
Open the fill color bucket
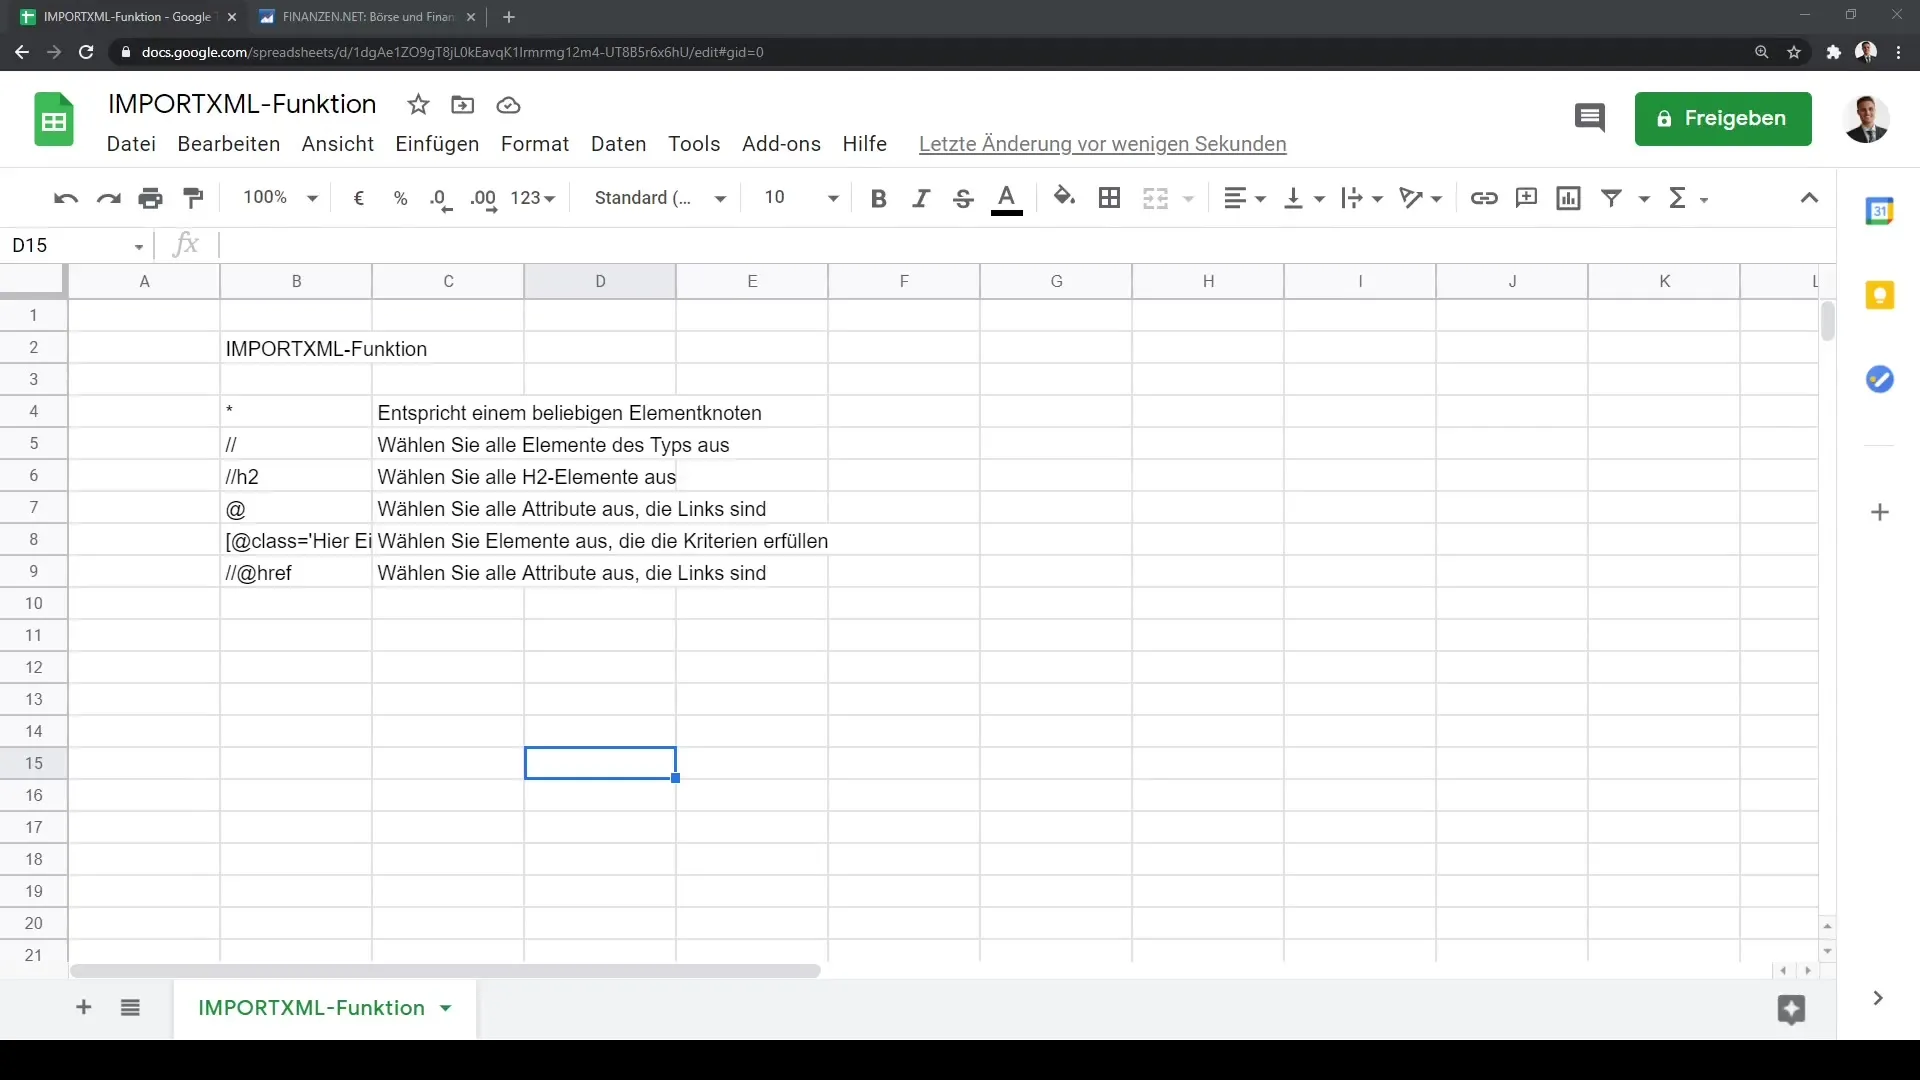1064,197
